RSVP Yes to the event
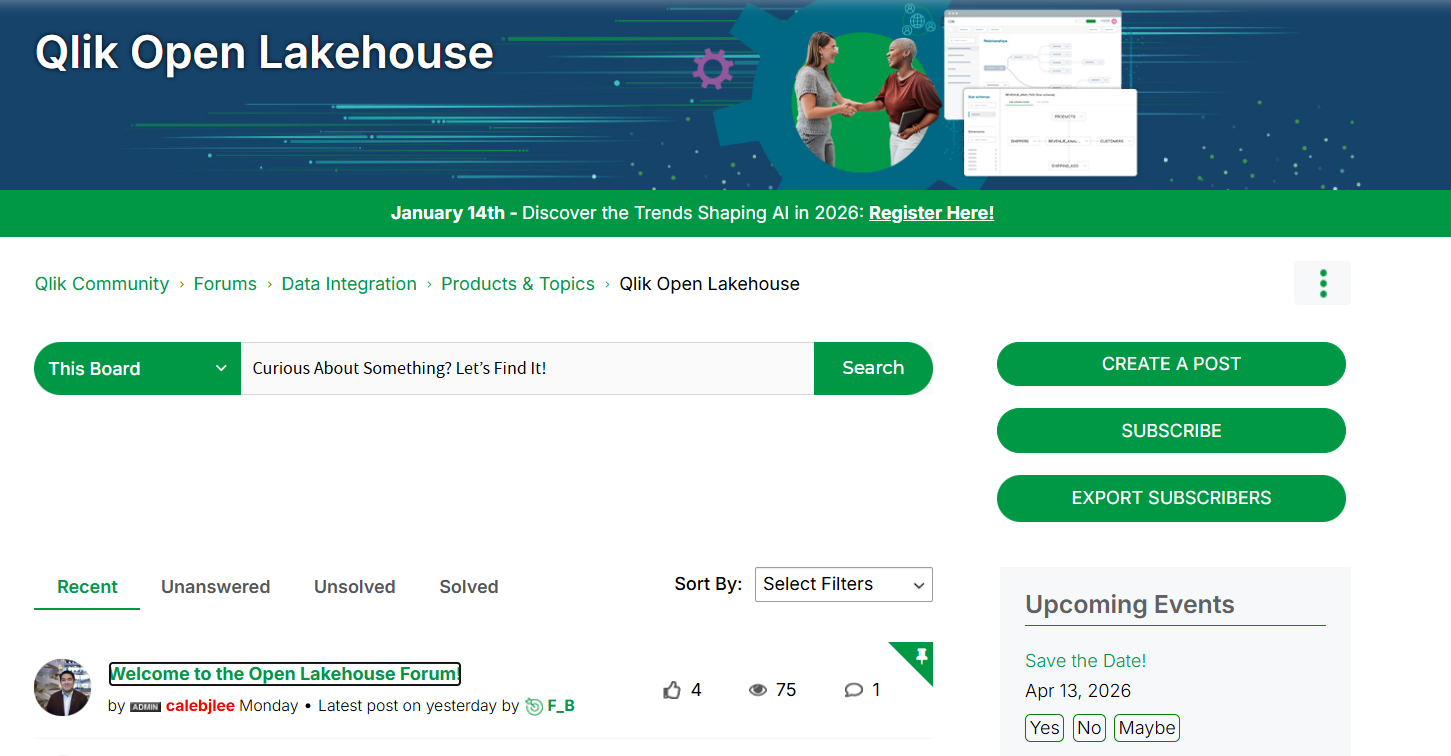This screenshot has height=756, width=1451. pos(1045,728)
